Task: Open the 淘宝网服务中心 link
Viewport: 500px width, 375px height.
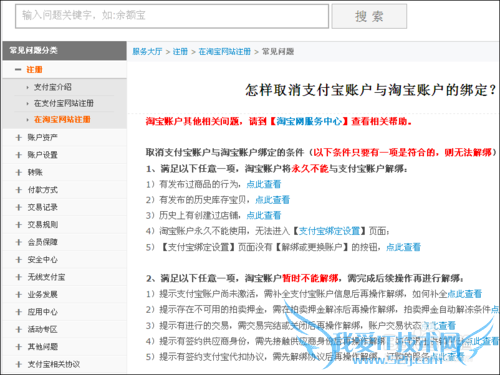Action: (309, 121)
